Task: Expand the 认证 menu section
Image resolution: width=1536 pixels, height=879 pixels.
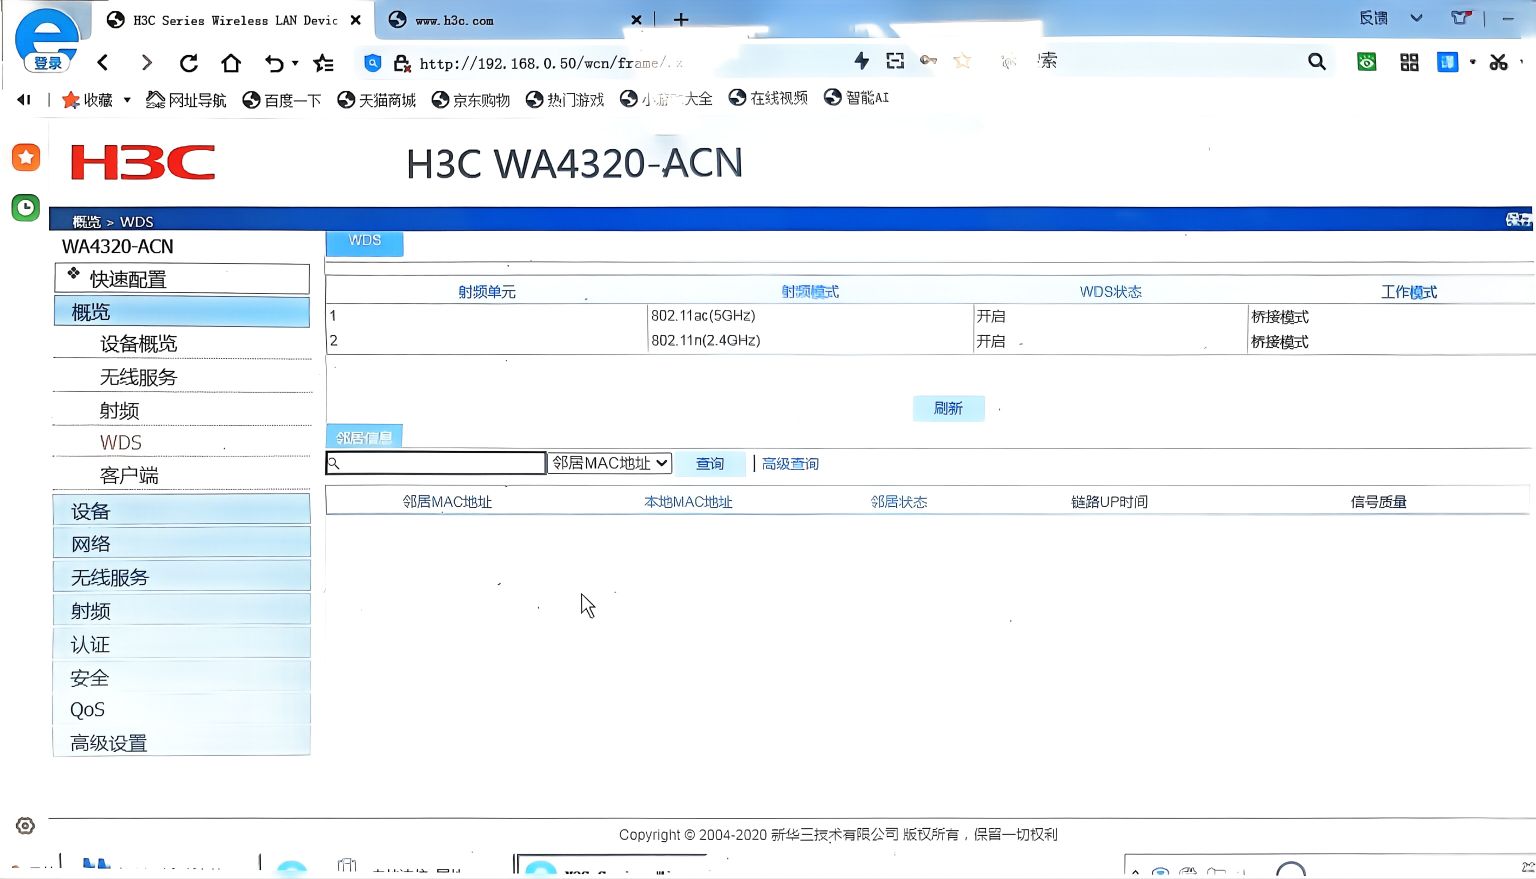Action: pos(181,644)
